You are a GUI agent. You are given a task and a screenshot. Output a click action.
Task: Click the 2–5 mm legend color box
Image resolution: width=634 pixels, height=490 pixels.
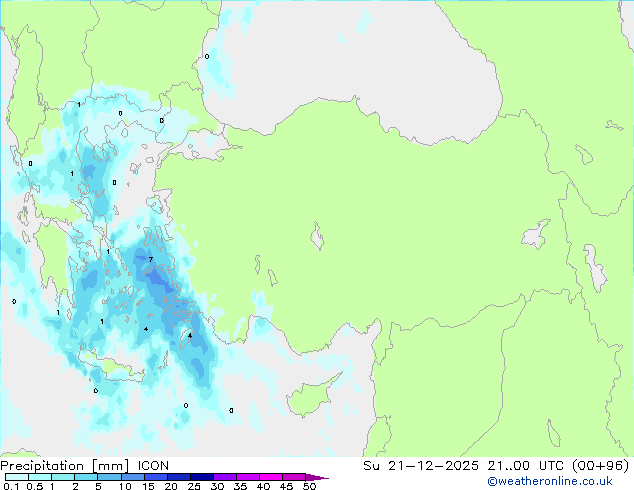86,477
